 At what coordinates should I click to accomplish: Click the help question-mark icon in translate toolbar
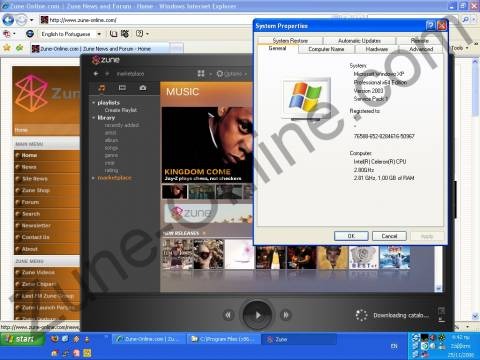click(139, 34)
